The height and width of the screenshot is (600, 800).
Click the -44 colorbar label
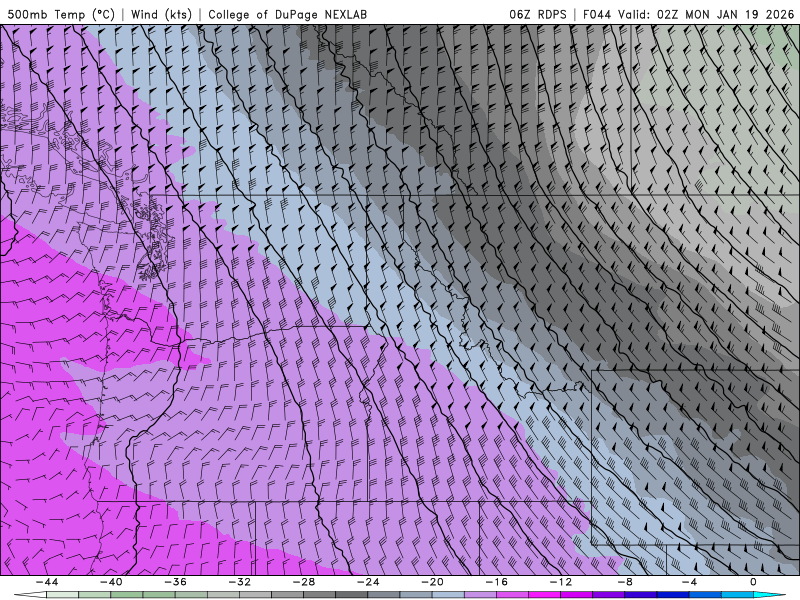(x=47, y=582)
